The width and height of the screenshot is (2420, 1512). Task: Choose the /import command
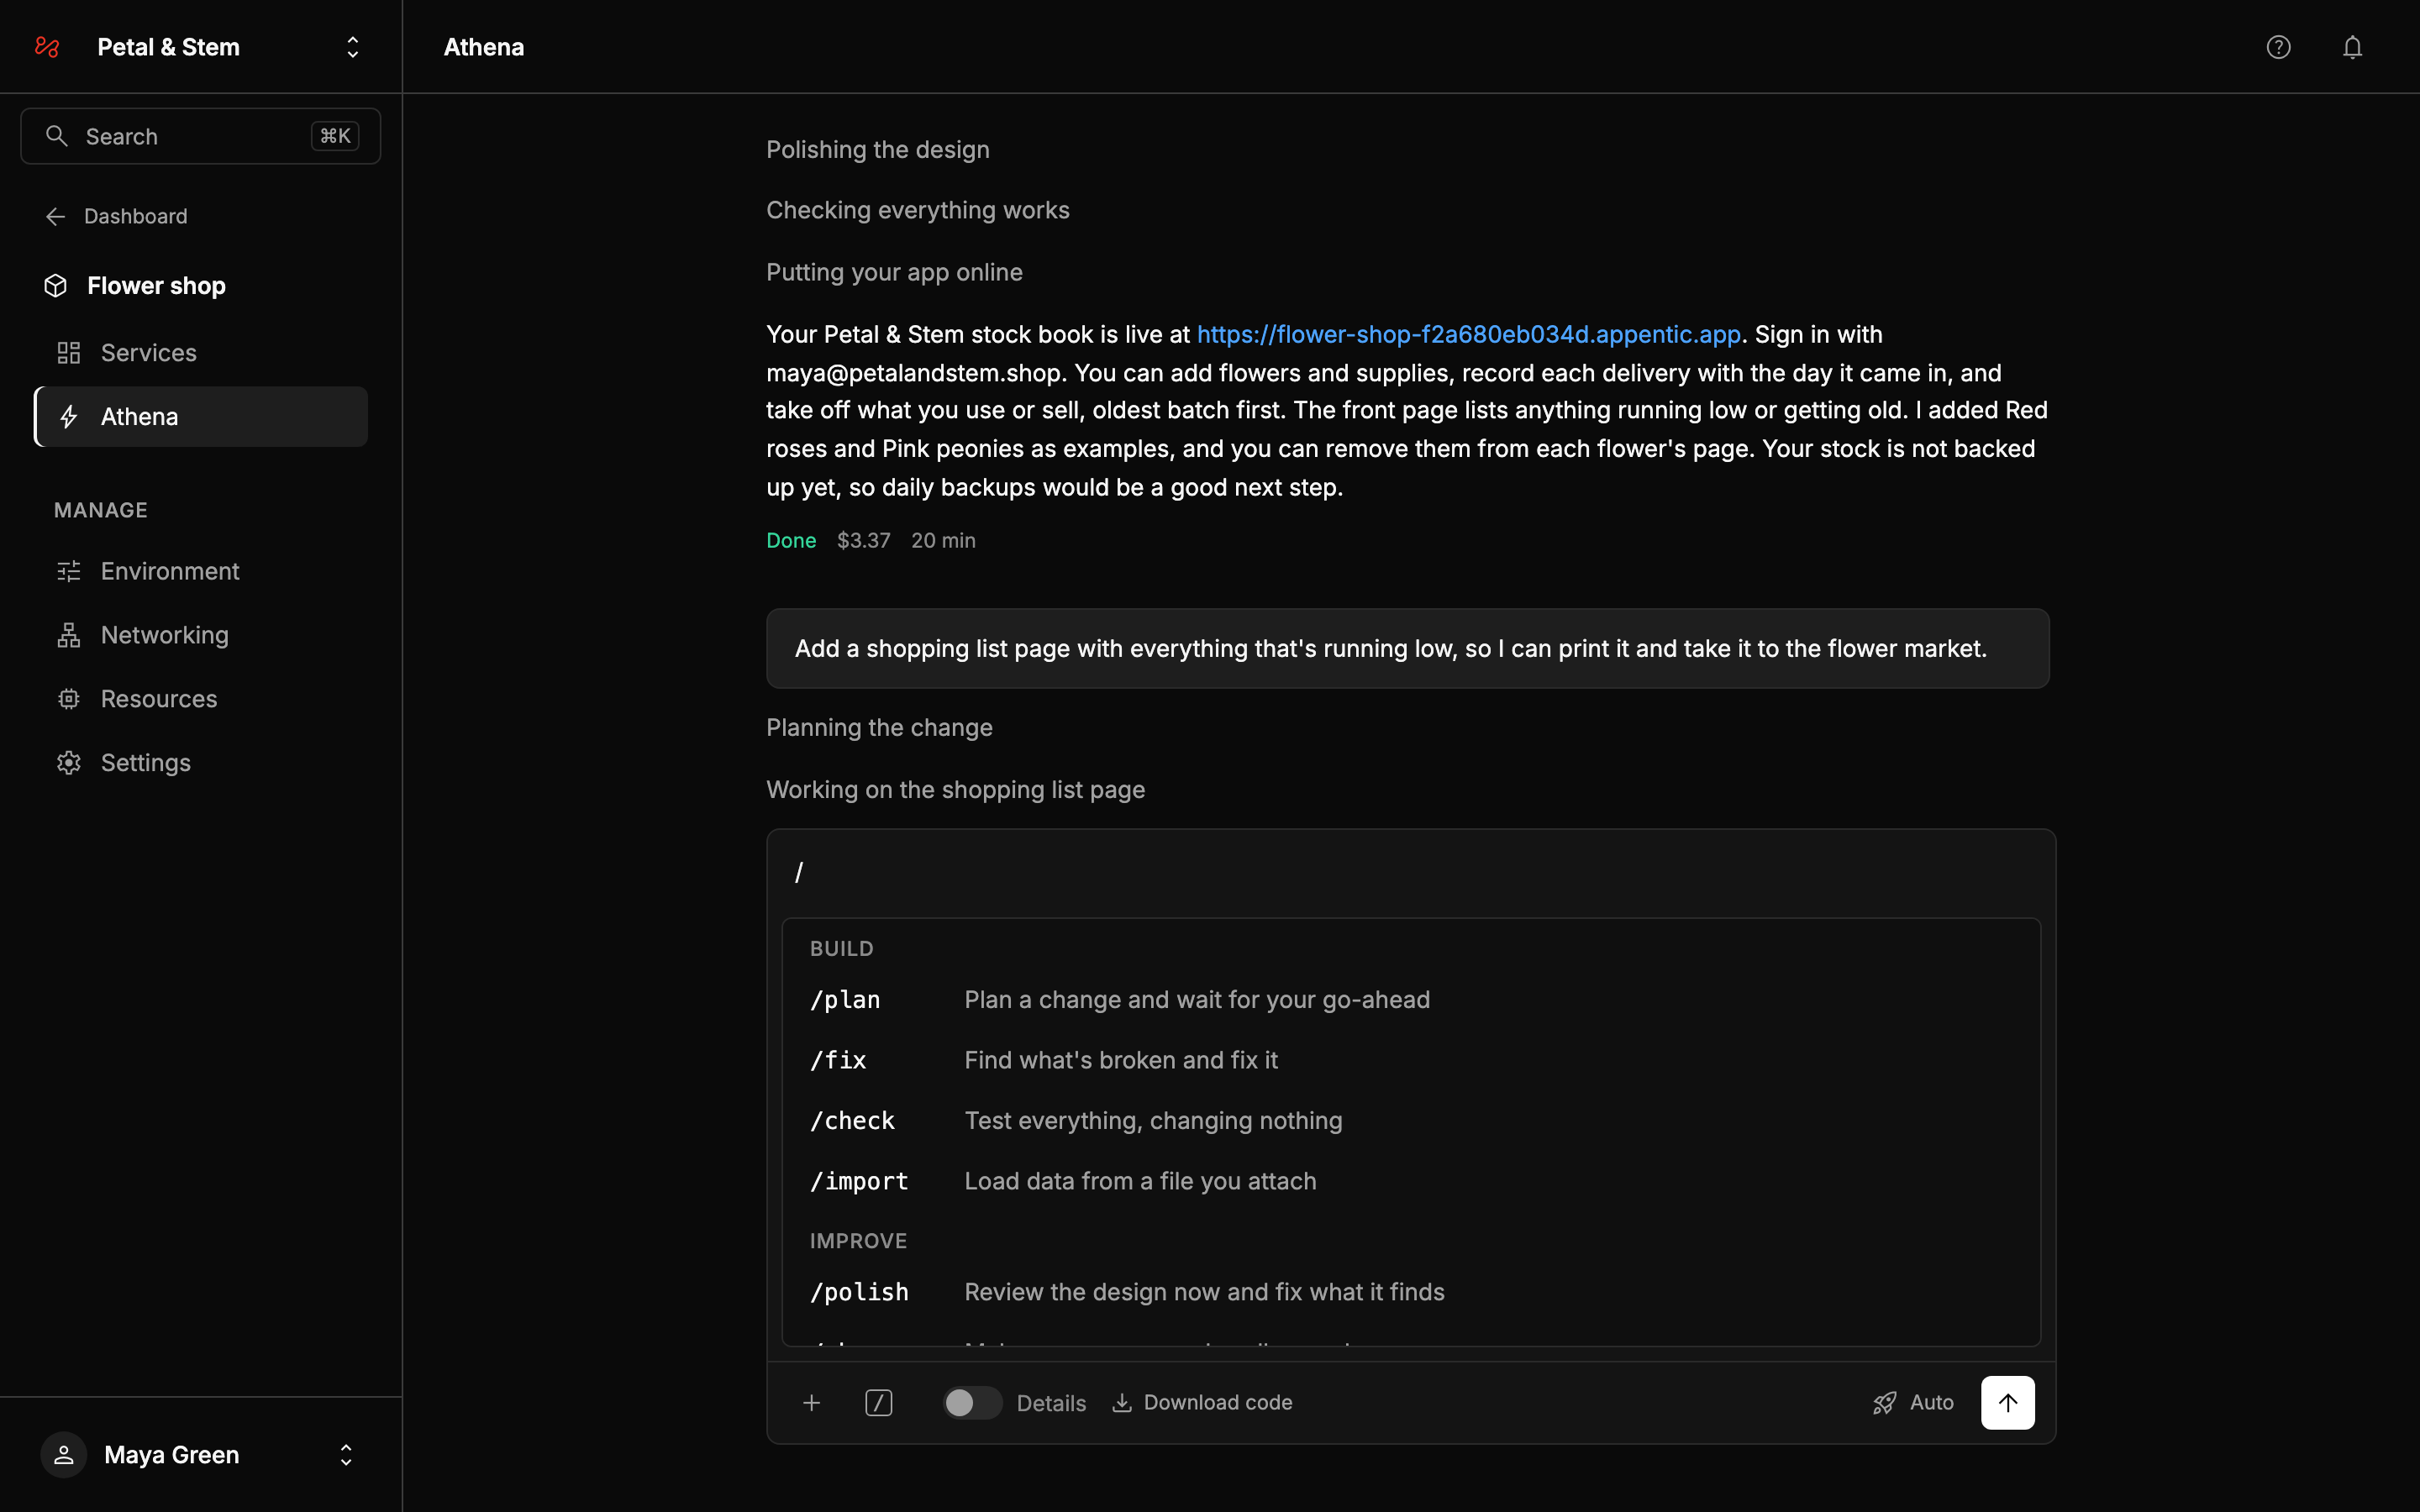(1410, 1181)
